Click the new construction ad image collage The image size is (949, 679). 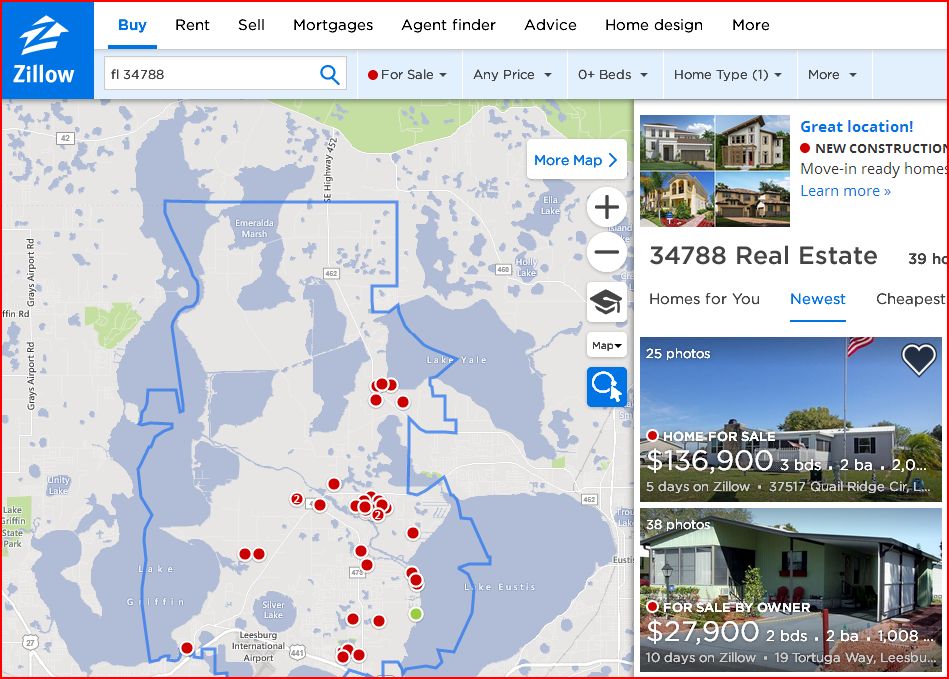point(715,171)
